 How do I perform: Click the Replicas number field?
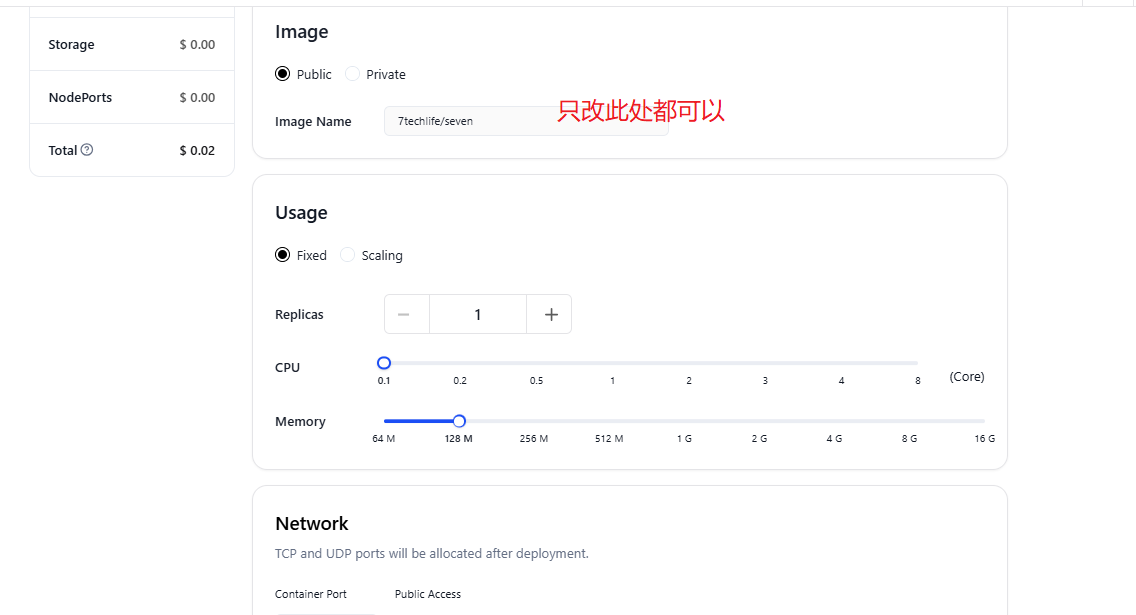[x=478, y=314]
